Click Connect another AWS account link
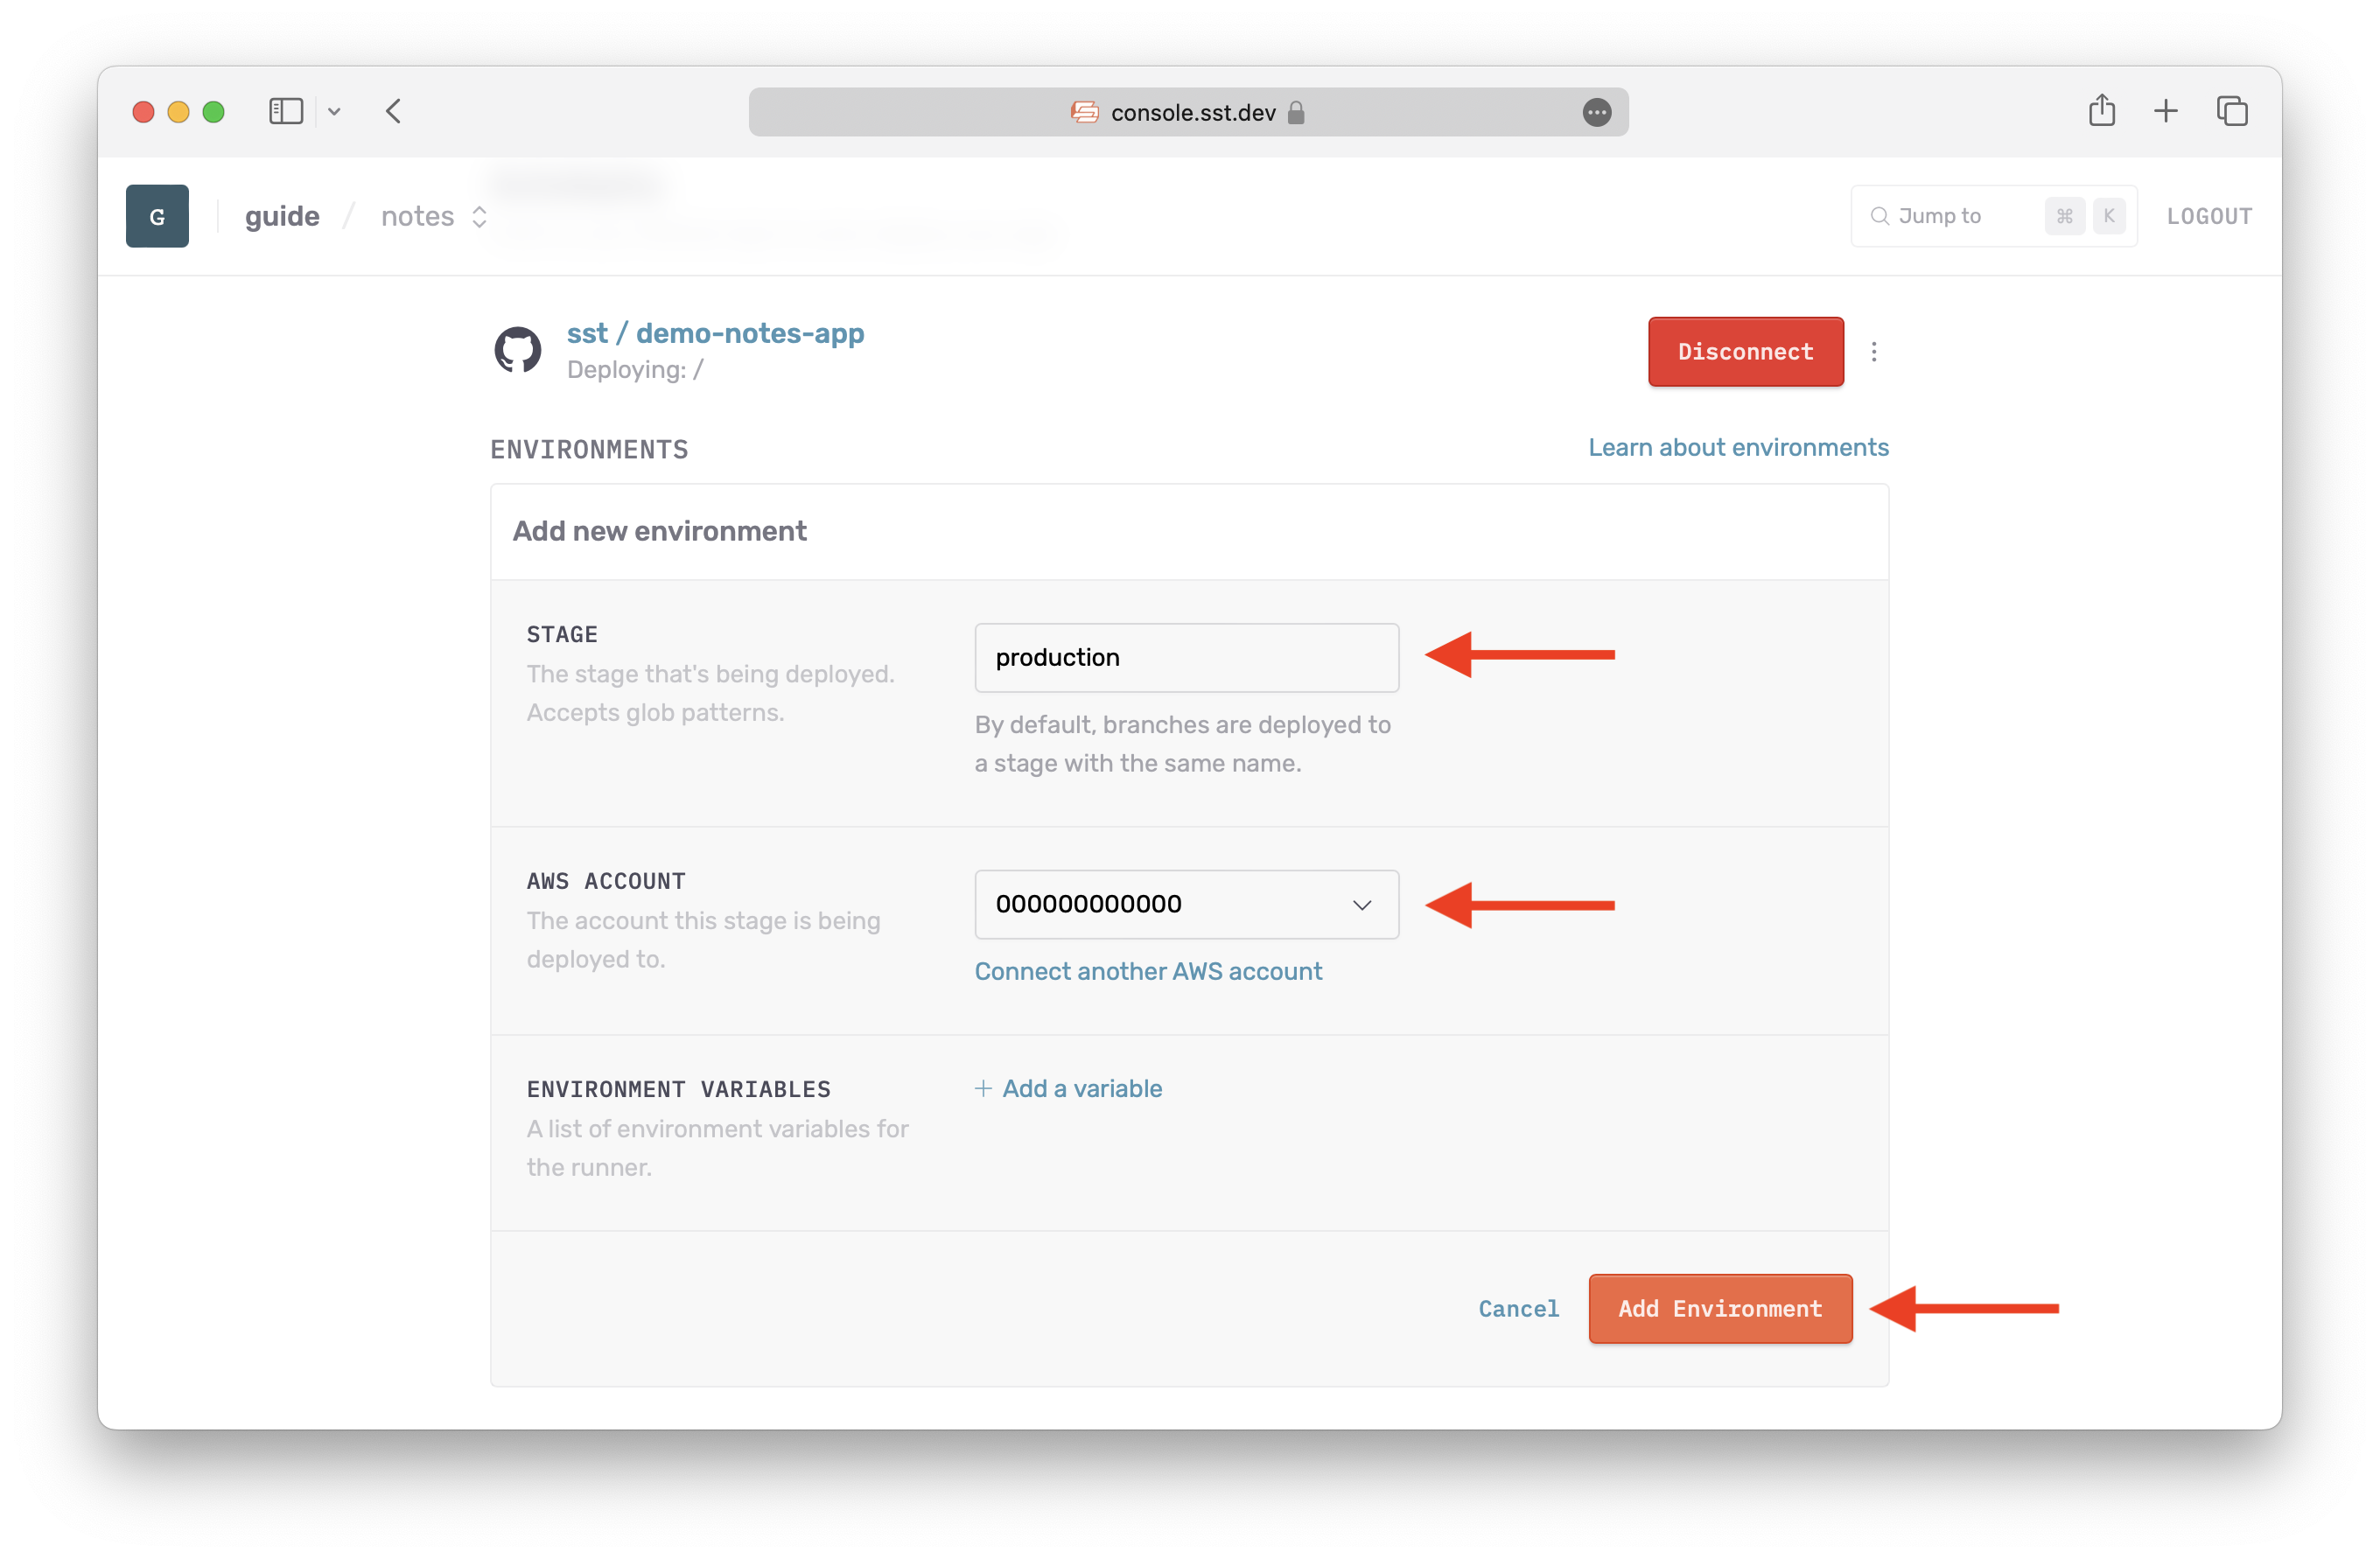2380x1559 pixels. 1148,969
